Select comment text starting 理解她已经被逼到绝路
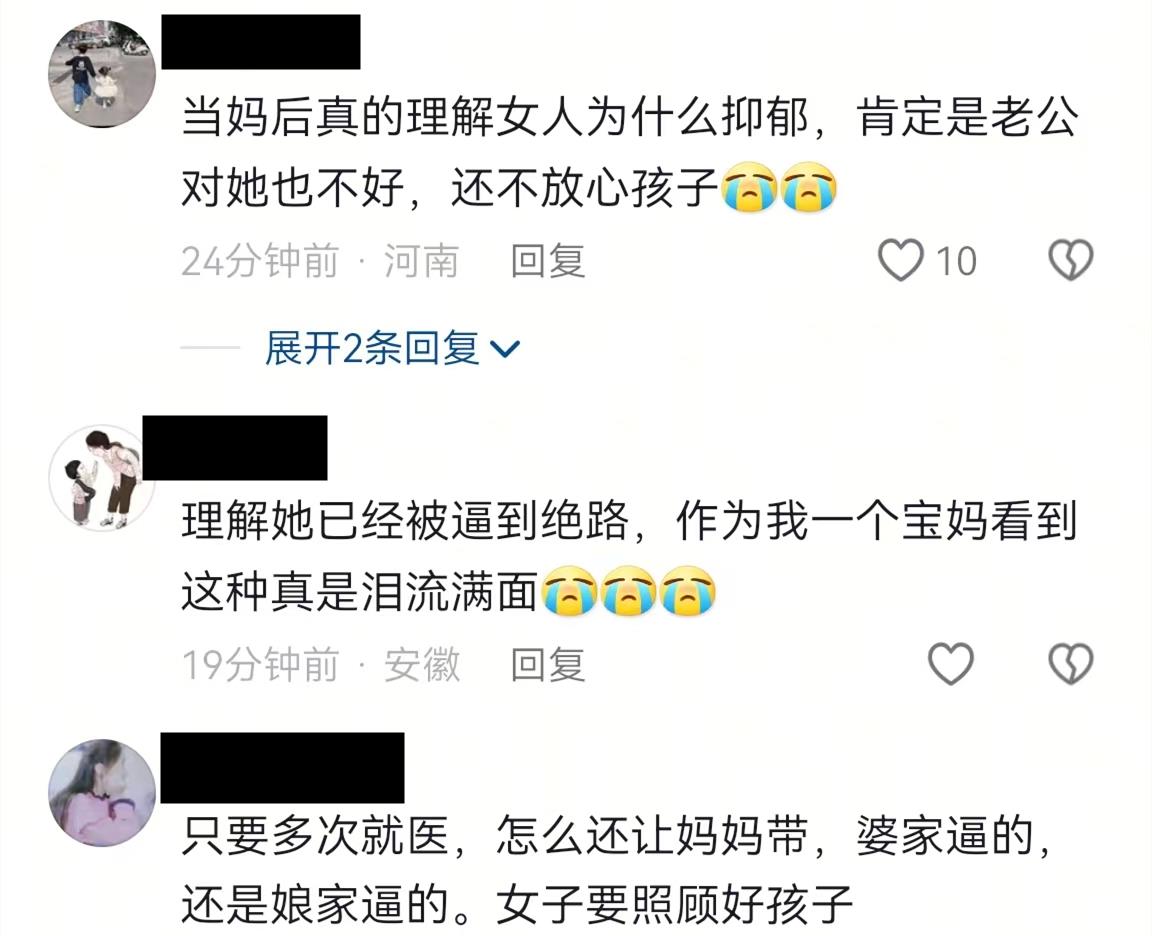This screenshot has width=1152, height=936. 630,556
